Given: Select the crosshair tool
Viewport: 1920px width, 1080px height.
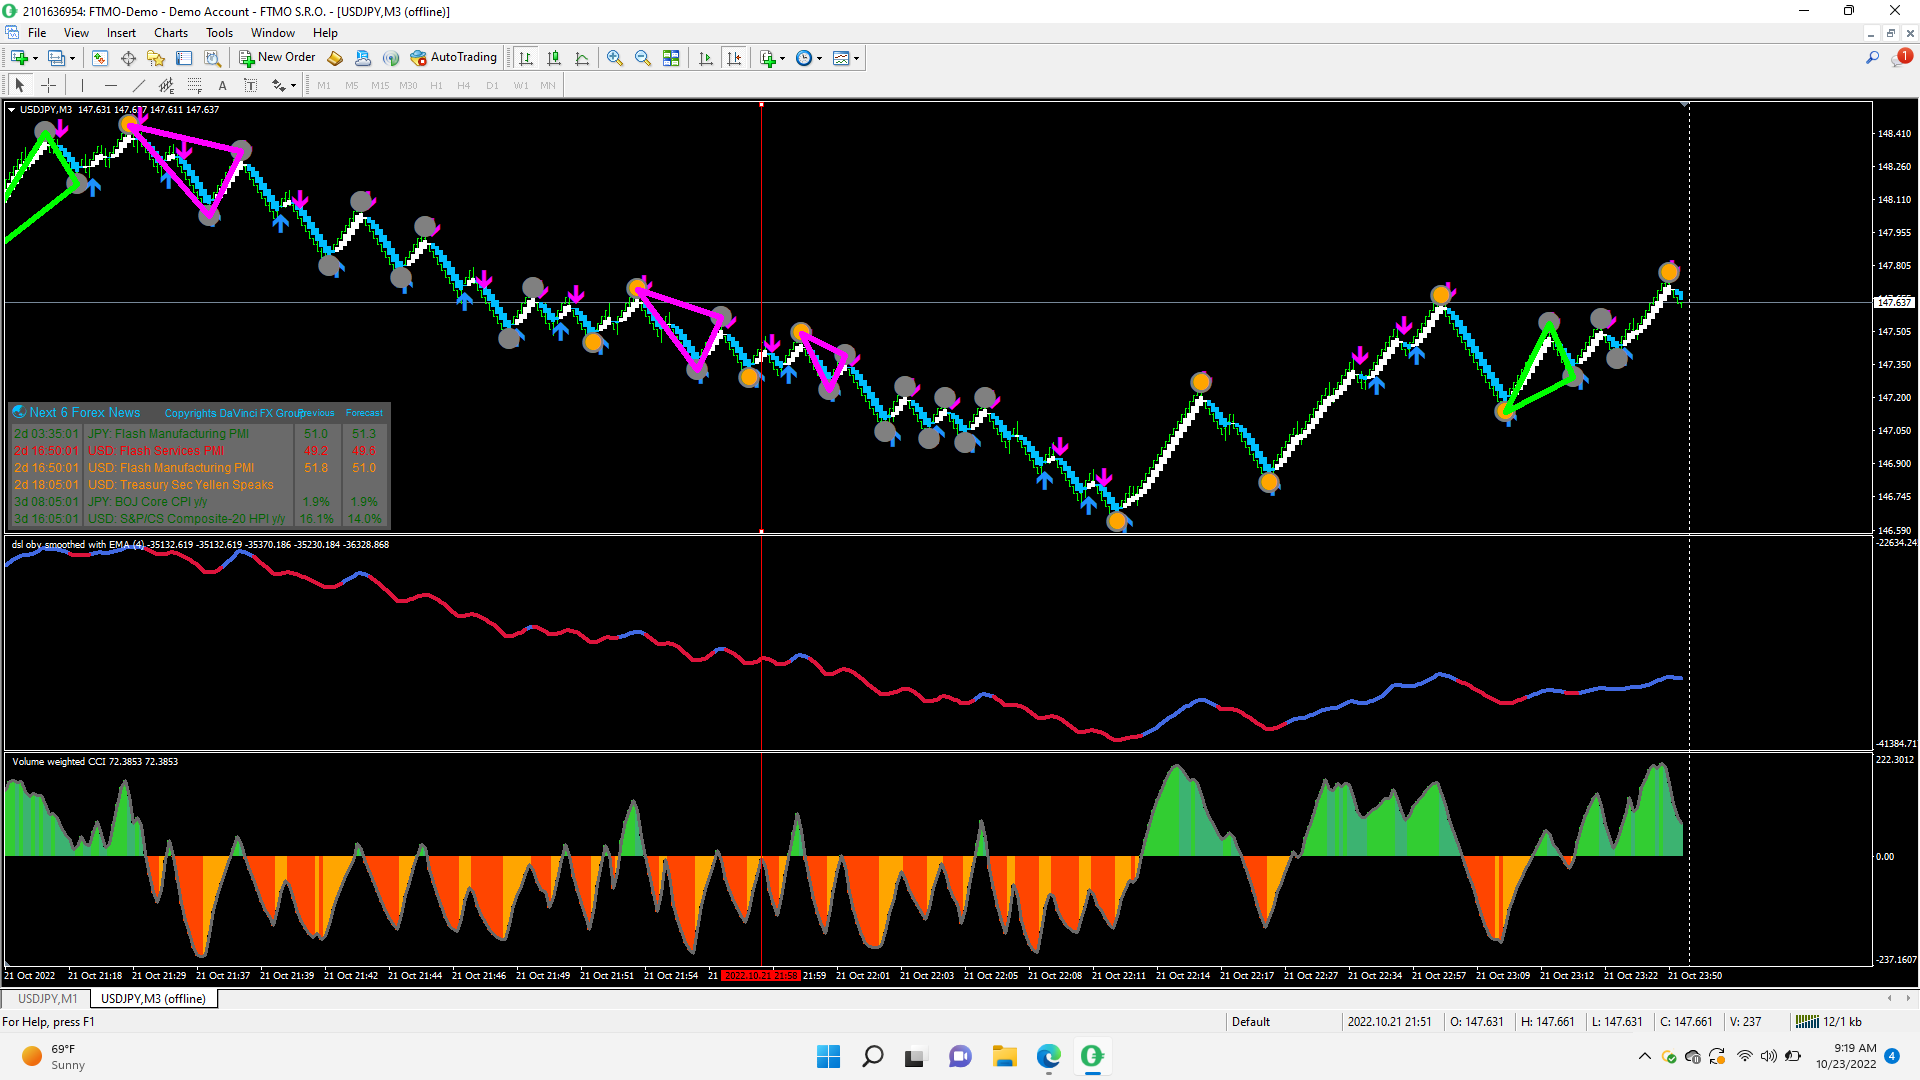Looking at the screenshot, I should coord(48,86).
